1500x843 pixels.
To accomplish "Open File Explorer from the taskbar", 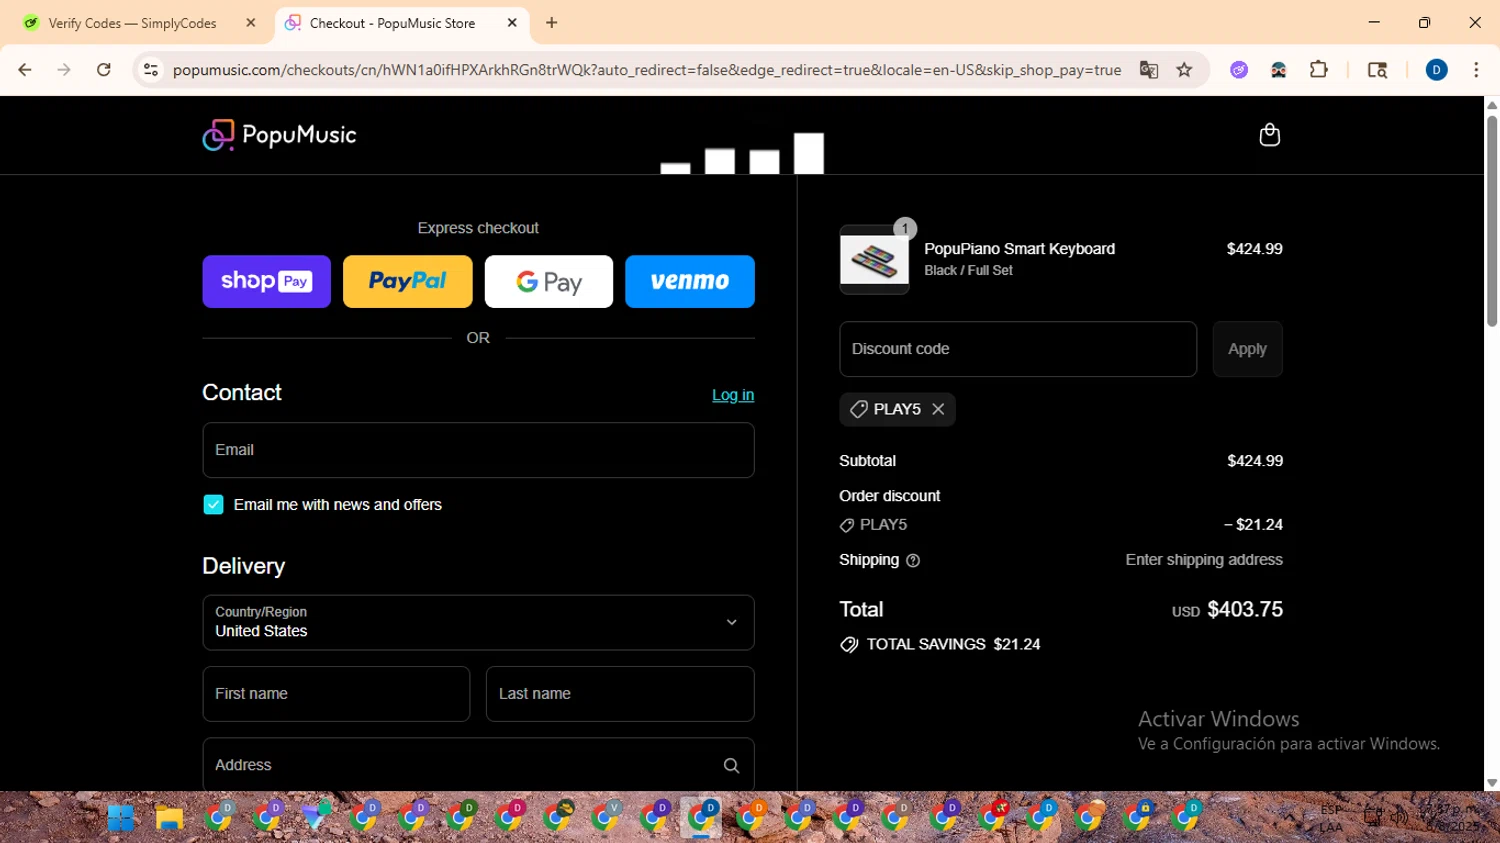I will coord(169,818).
